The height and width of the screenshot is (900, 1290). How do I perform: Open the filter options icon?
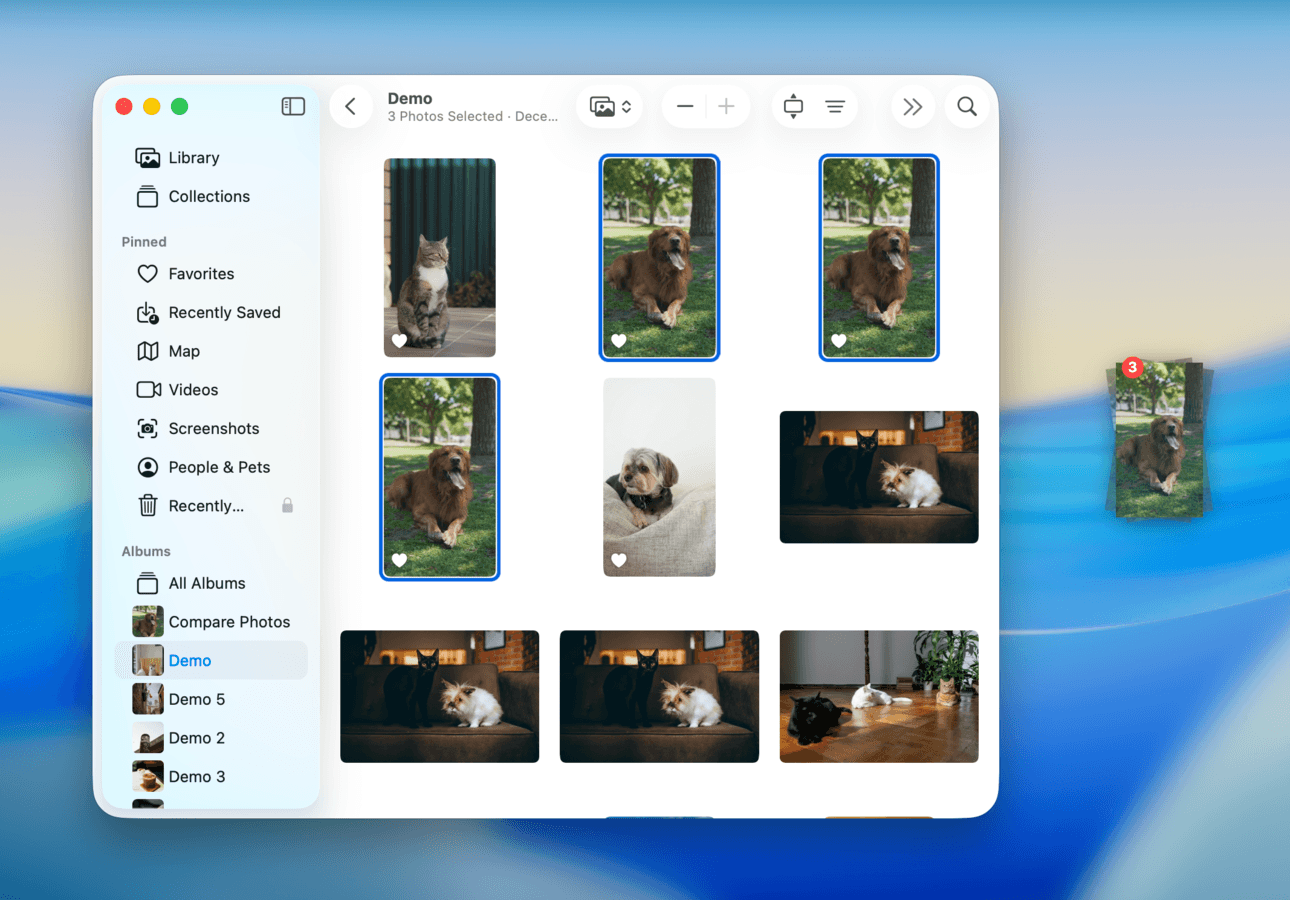(x=835, y=106)
